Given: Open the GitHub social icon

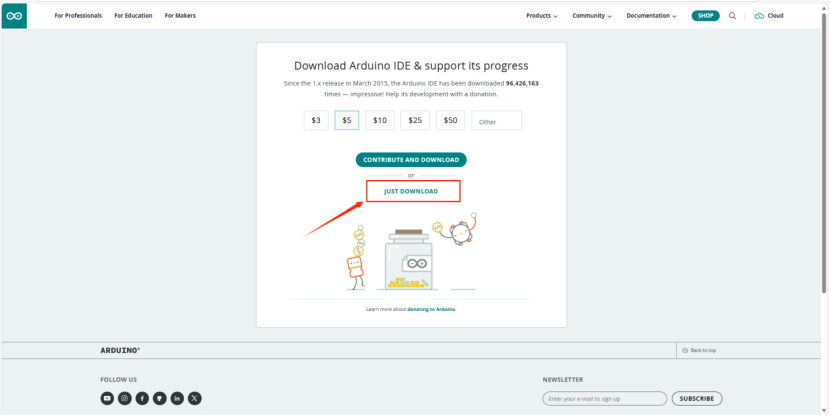Looking at the screenshot, I should click(159, 398).
